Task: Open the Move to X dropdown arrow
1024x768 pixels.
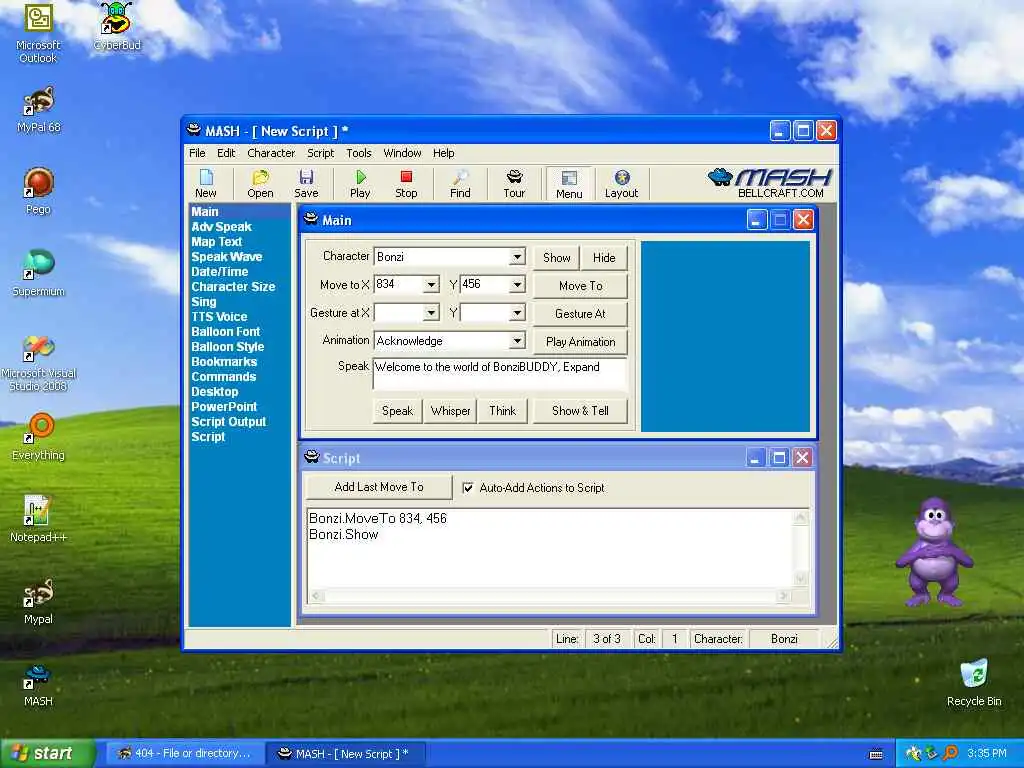Action: (431, 285)
